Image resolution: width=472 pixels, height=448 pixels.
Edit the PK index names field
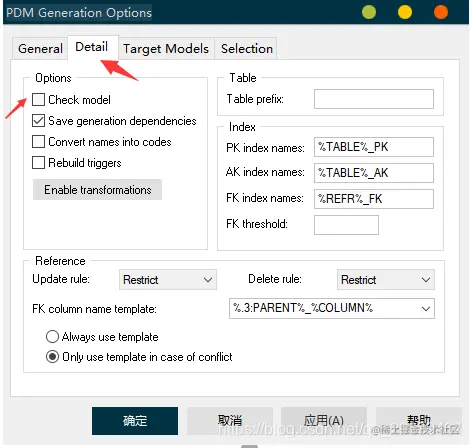[374, 147]
